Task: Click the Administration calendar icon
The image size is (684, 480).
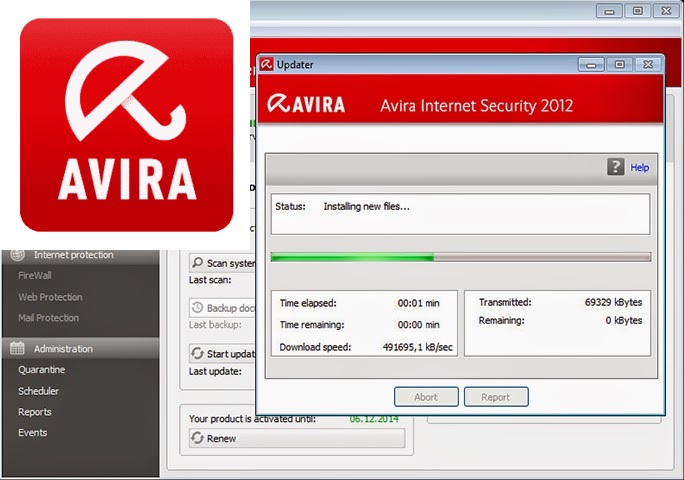Action: click(17, 348)
